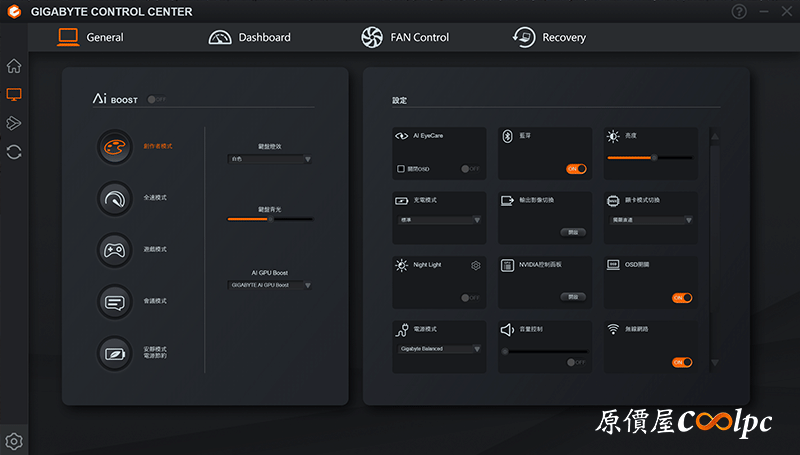Switch to the FAN Control tab
The image size is (800, 455).
[x=405, y=37]
